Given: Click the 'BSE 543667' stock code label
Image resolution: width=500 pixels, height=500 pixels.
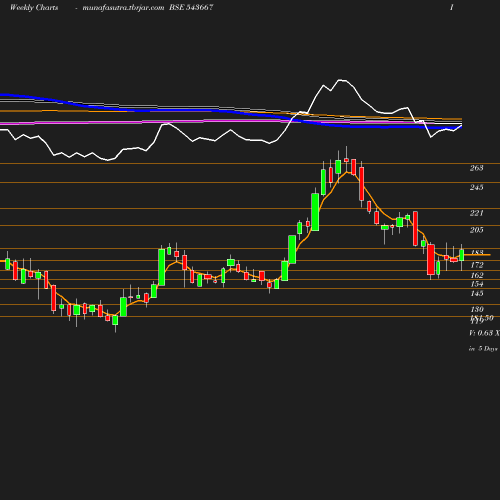Looking at the screenshot, I should point(191,7).
